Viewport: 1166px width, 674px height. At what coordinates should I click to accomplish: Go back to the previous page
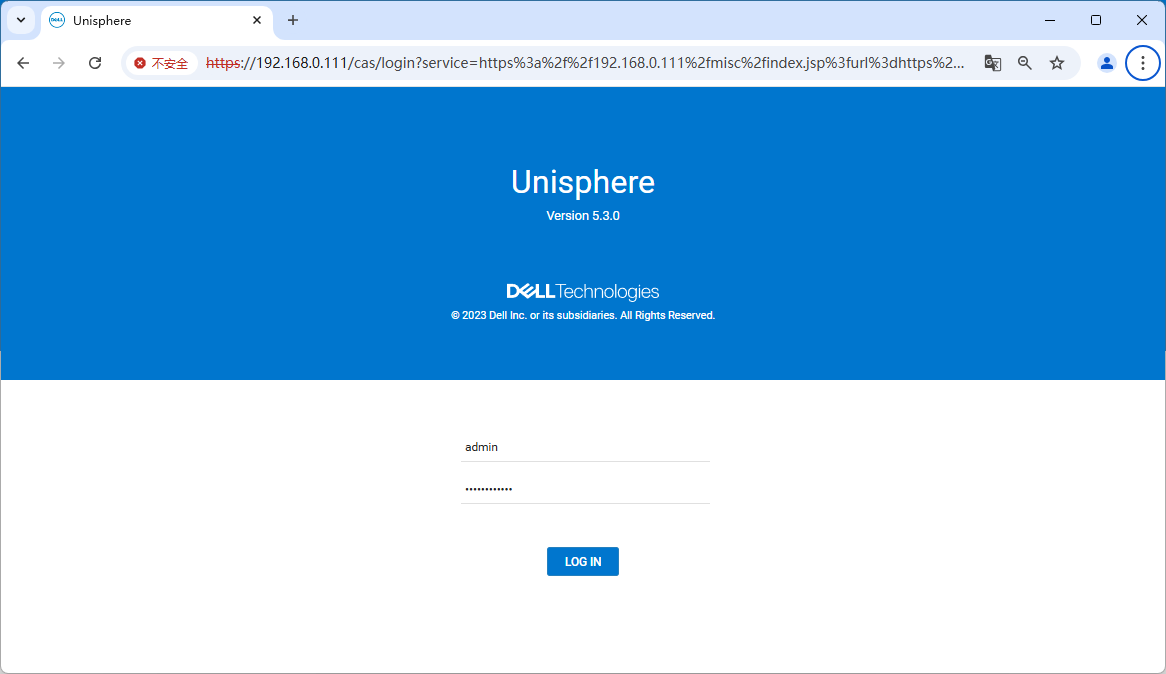pyautogui.click(x=23, y=63)
